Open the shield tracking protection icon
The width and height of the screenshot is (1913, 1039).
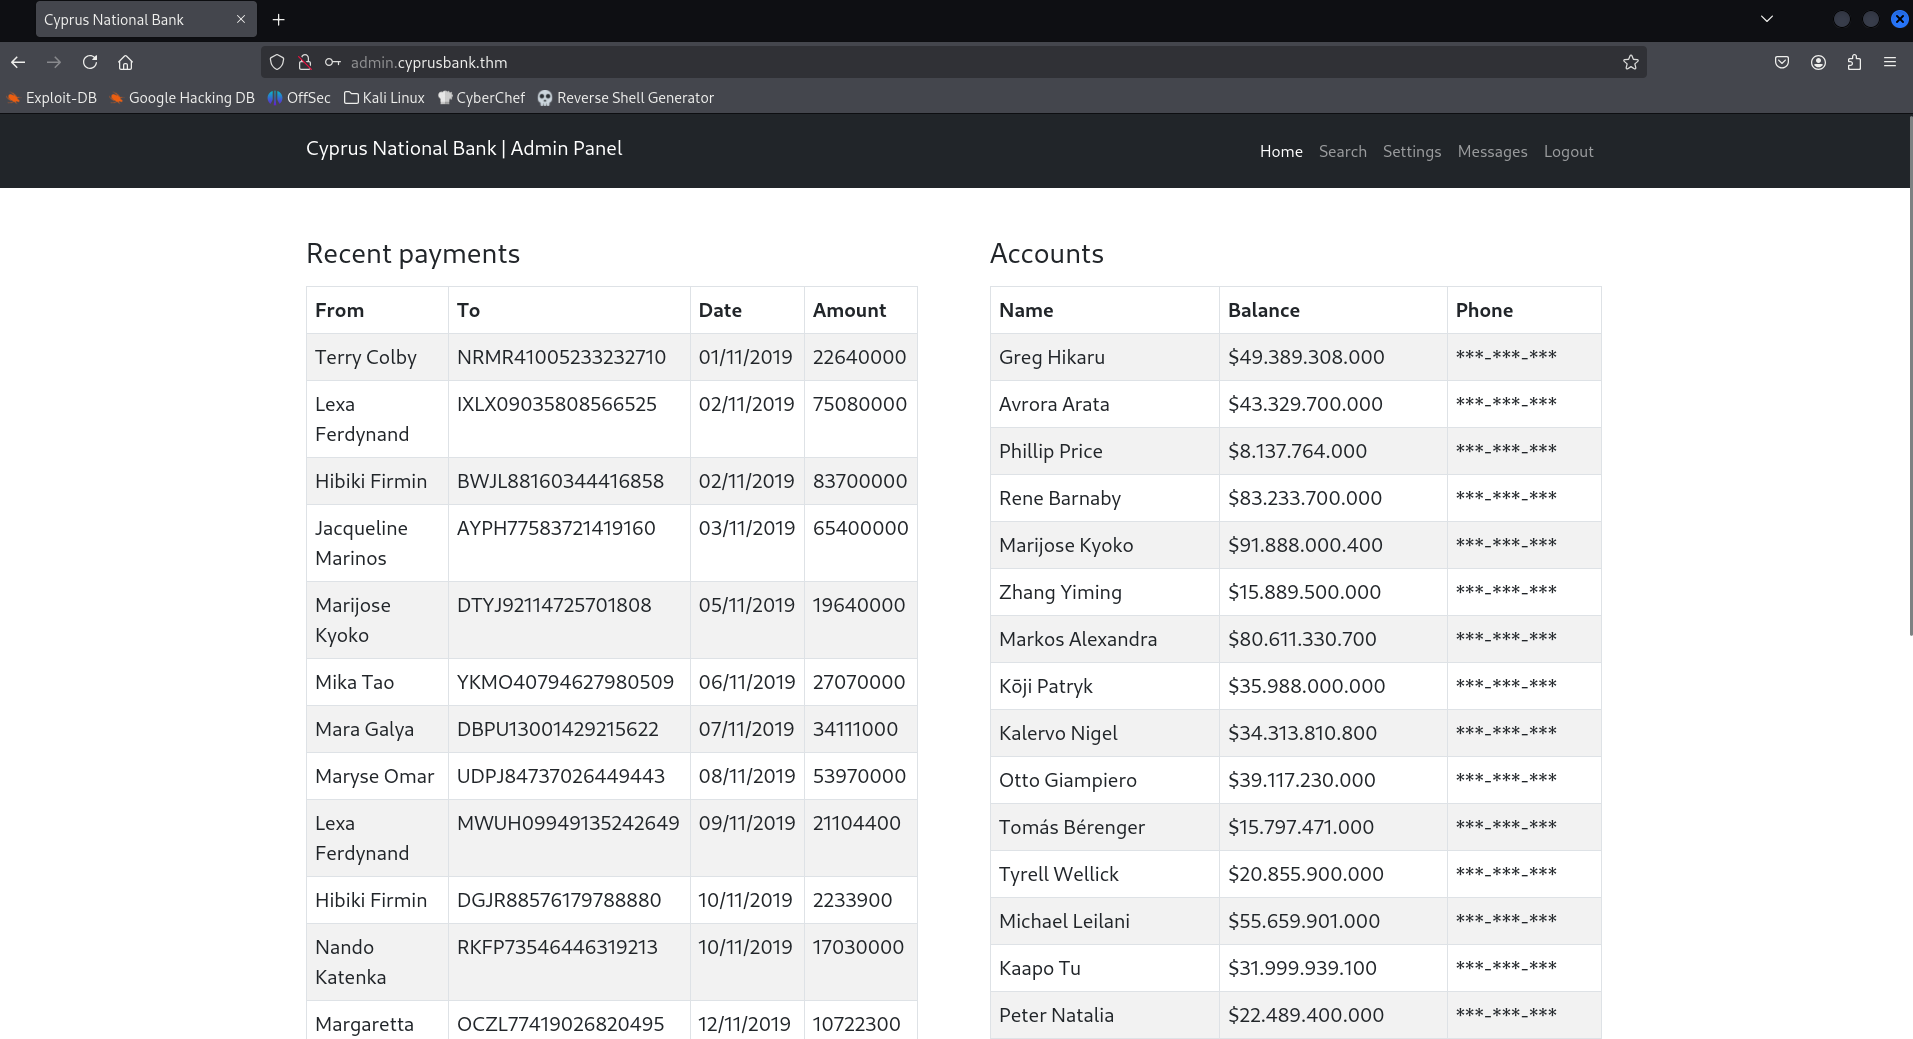click(277, 62)
